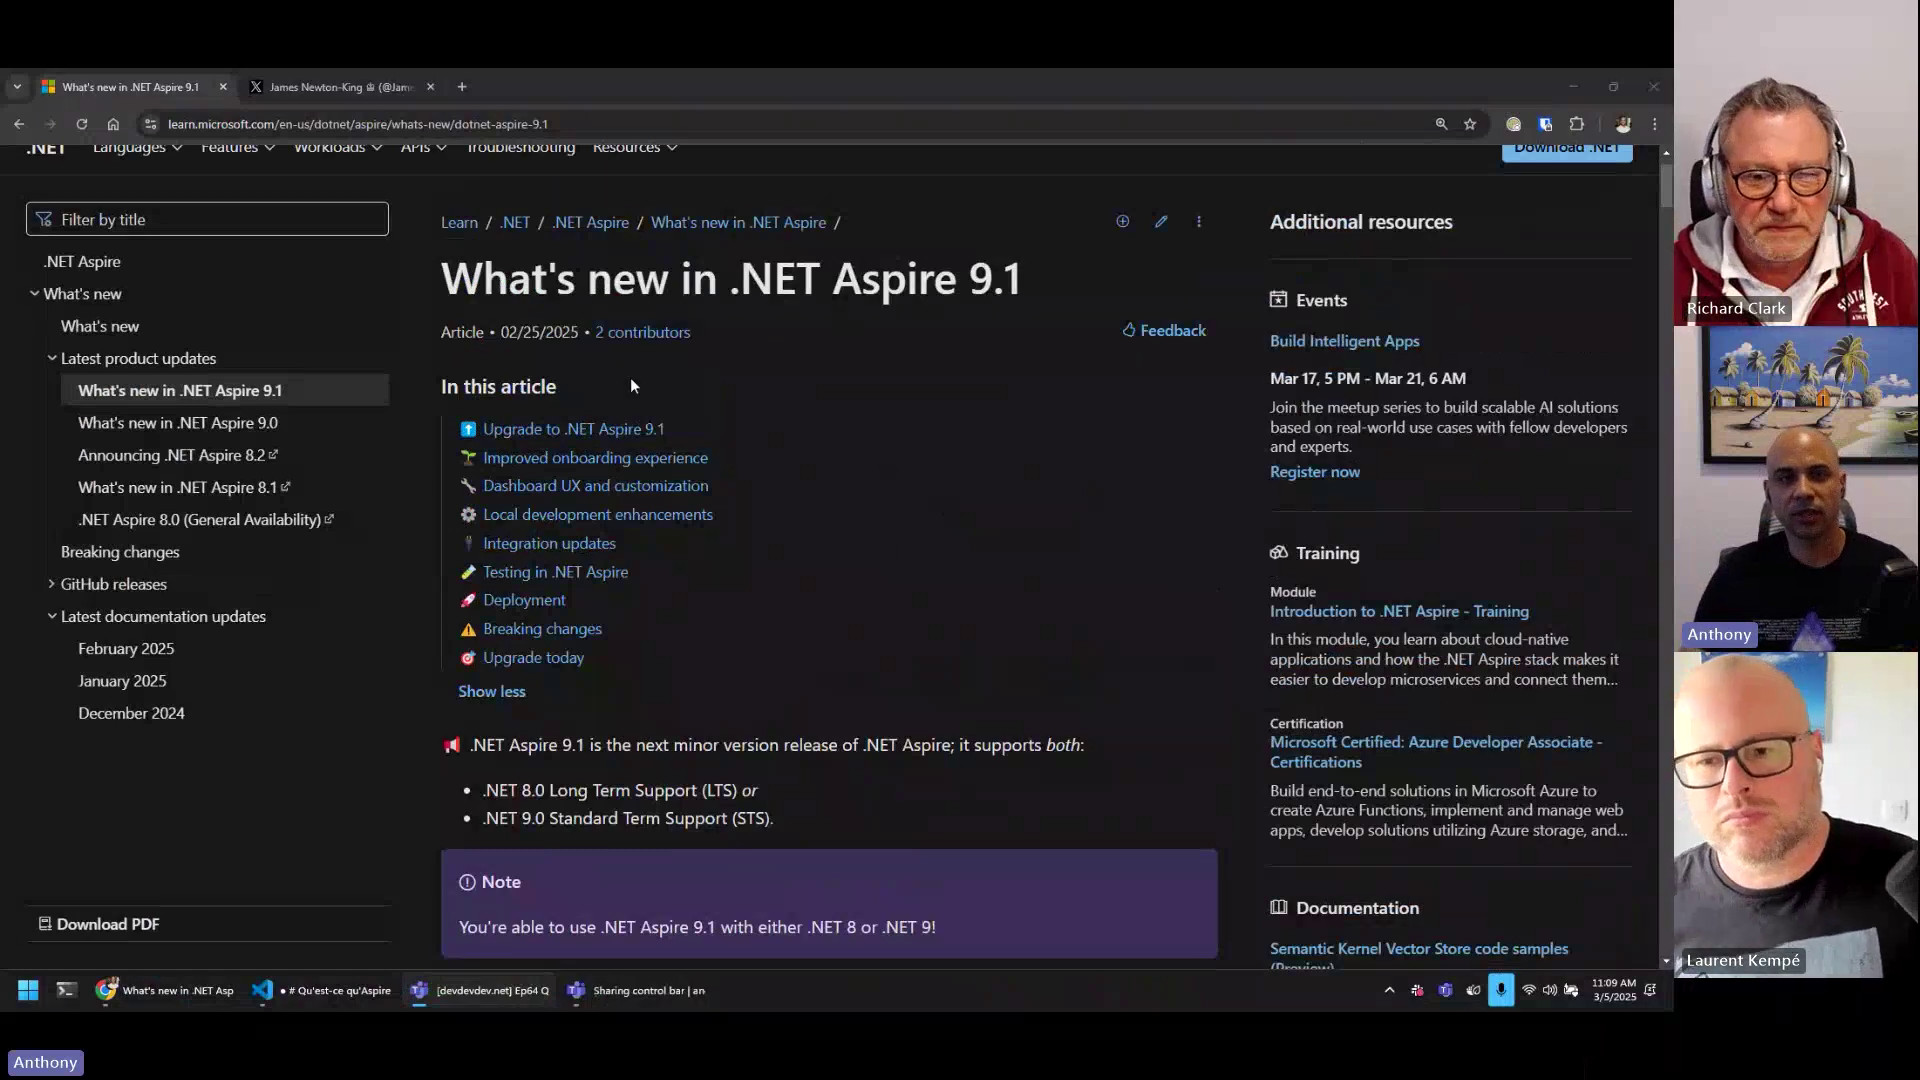Go back with browser back arrow
Screen dimensions: 1920x1080
(19, 124)
